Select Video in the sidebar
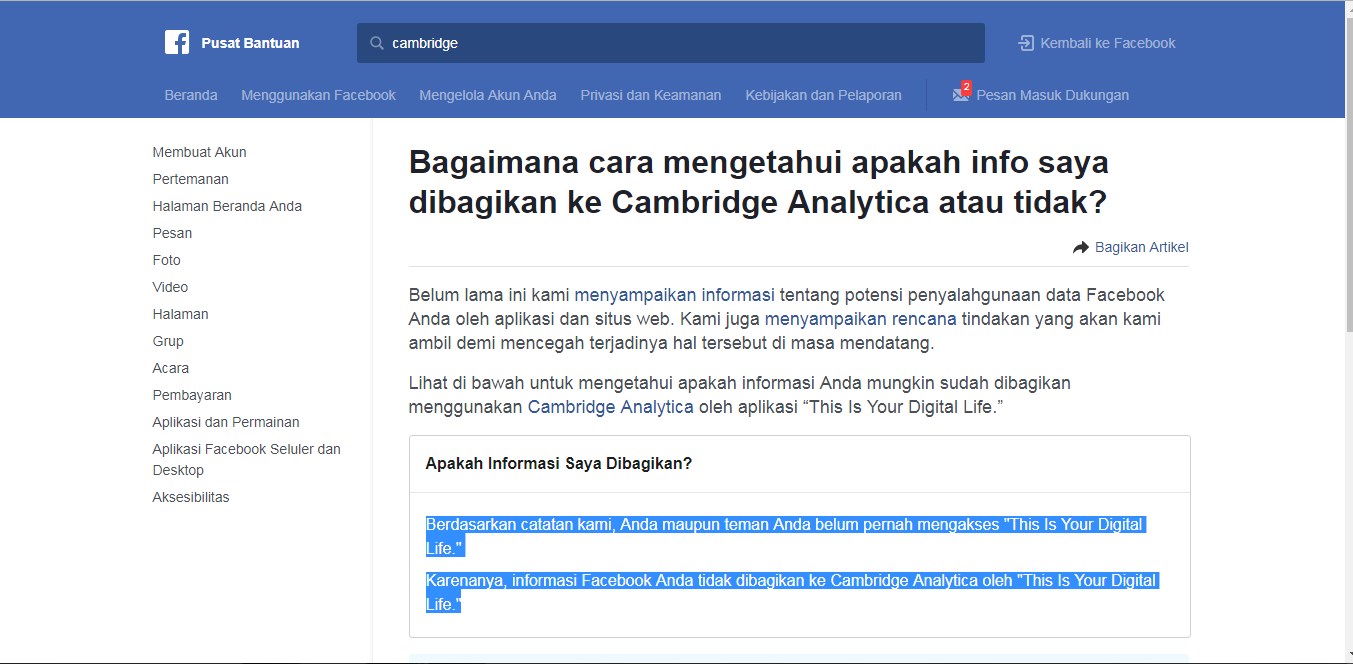The height and width of the screenshot is (664, 1353). (170, 287)
